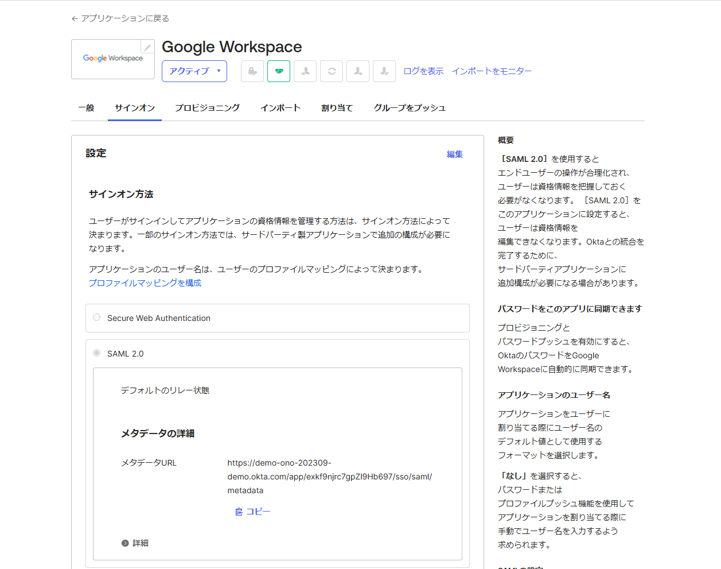The image size is (721, 569).
Task: Click the sync arrows provisioning status icon
Action: (x=332, y=71)
